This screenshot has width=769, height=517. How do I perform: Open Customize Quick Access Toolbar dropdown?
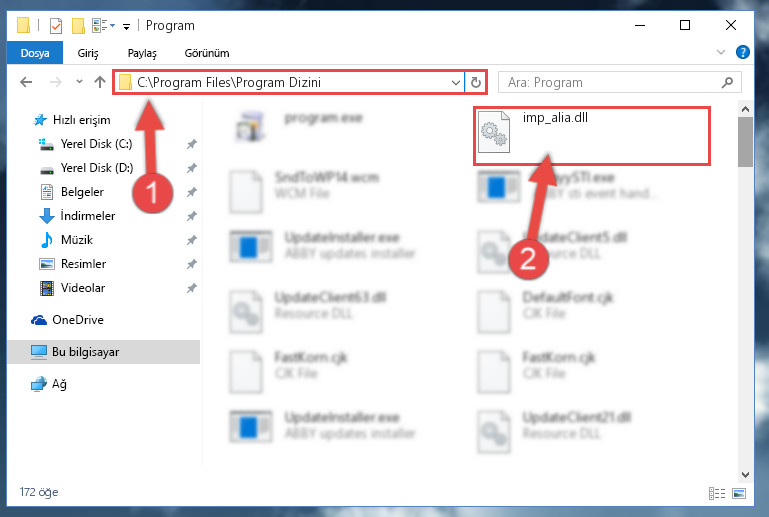click(127, 26)
